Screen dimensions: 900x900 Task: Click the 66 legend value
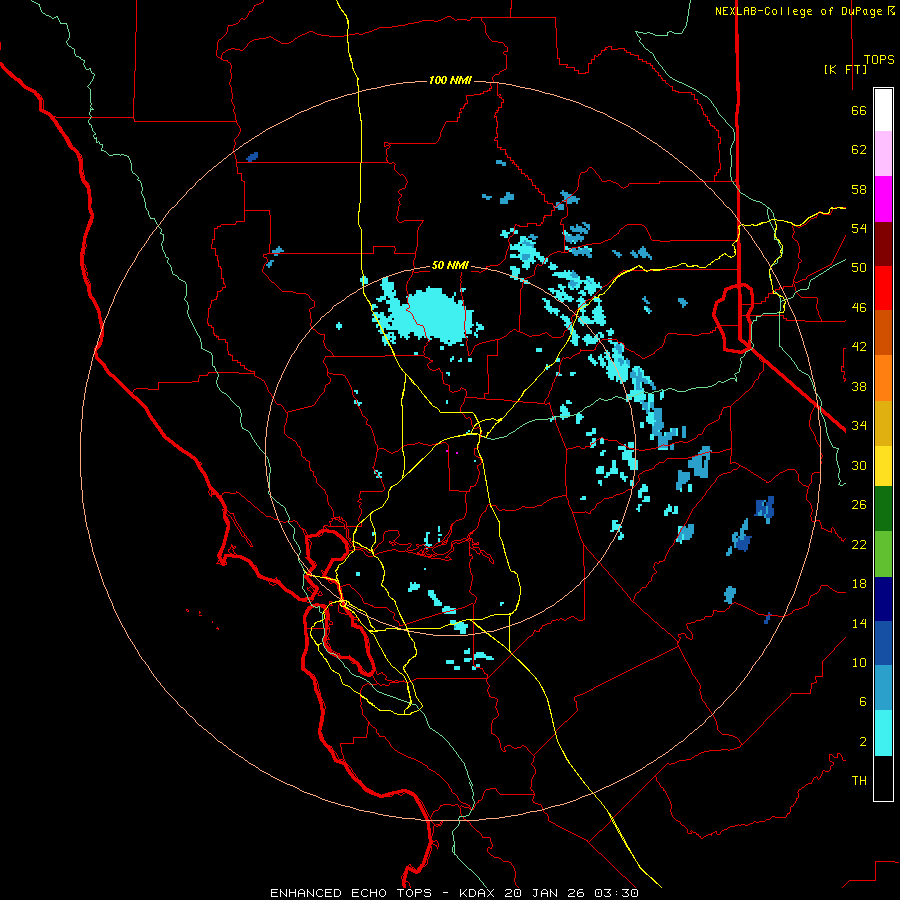(x=859, y=110)
